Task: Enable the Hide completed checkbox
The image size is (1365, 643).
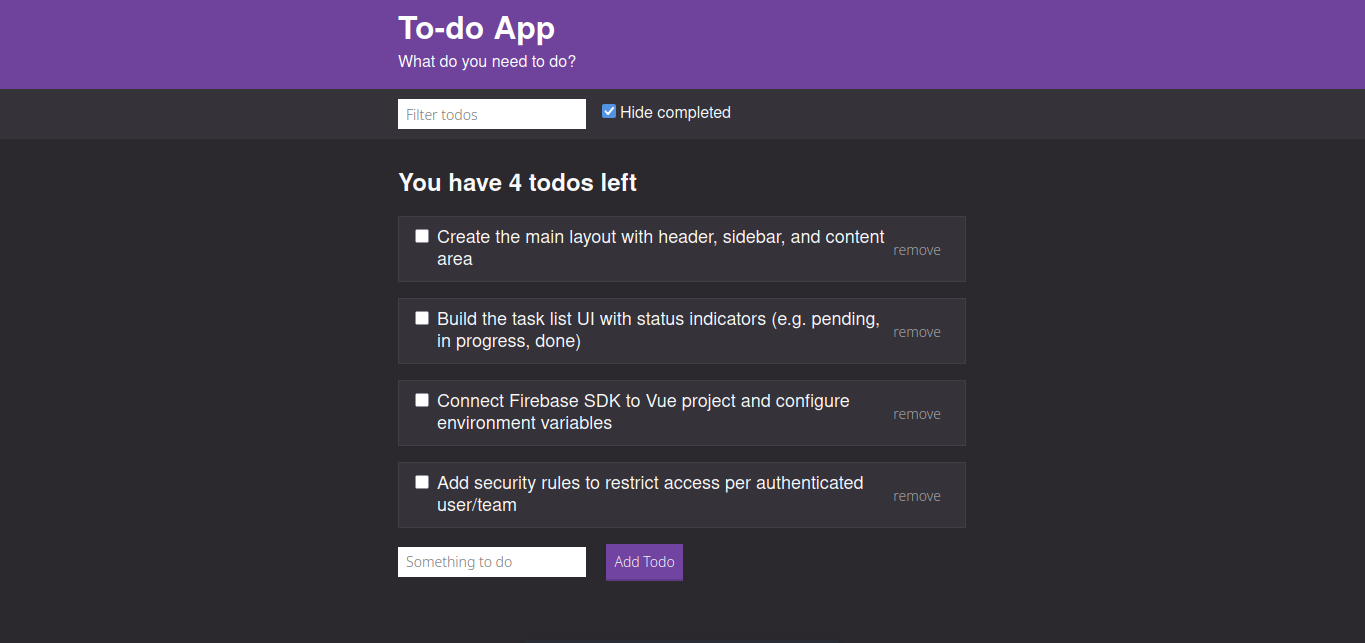Action: pos(608,111)
